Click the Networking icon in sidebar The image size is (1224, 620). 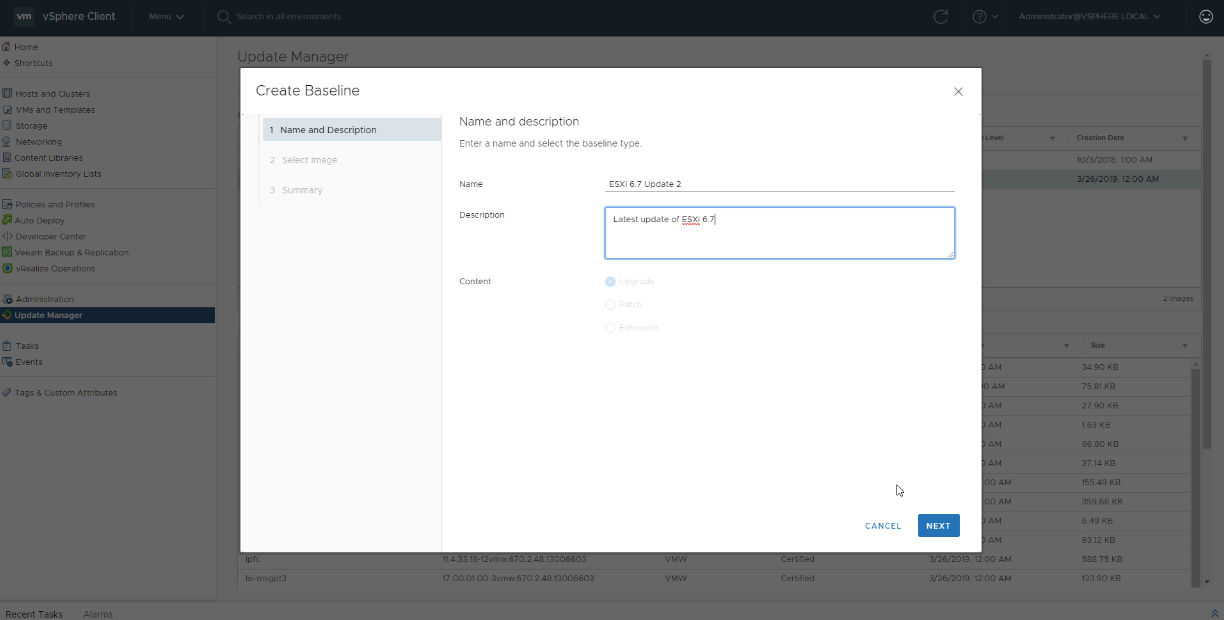pos(7,142)
